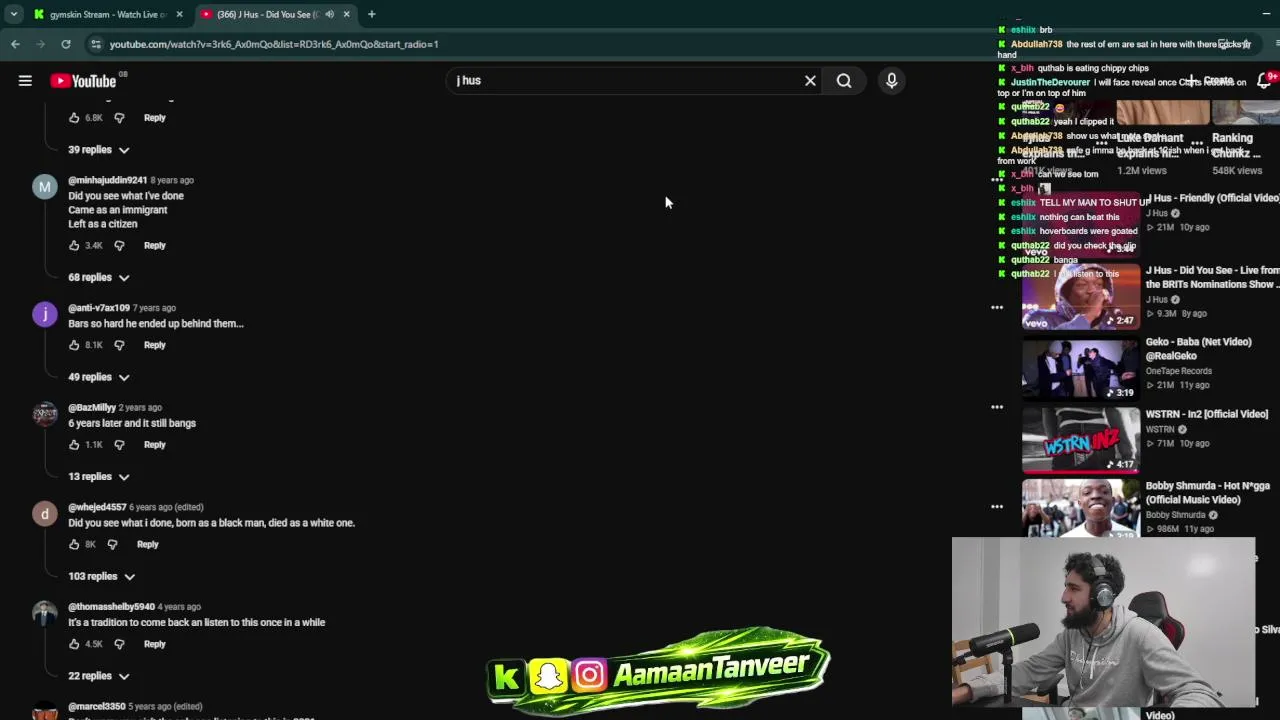Like the comment with 6.8K likes

coord(74,118)
